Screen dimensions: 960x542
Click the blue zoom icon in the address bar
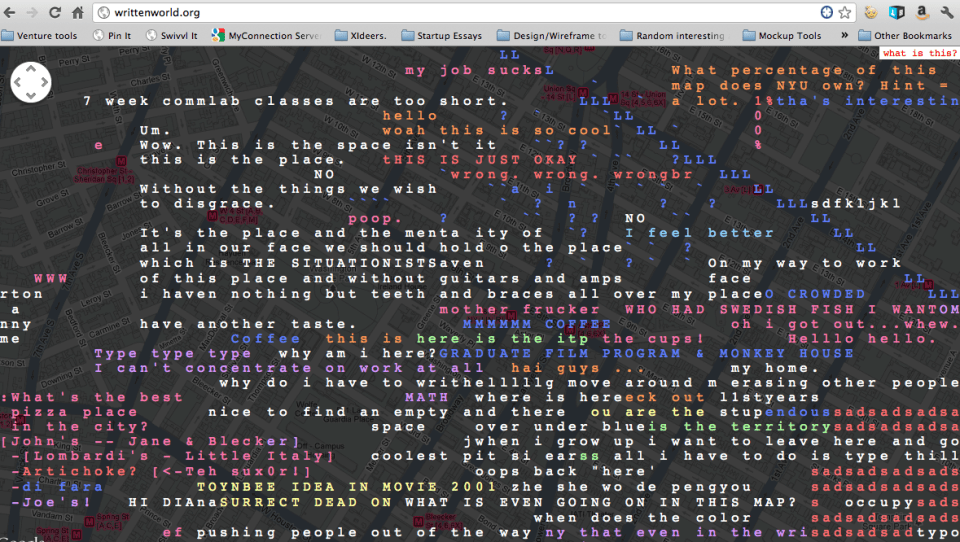(826, 13)
